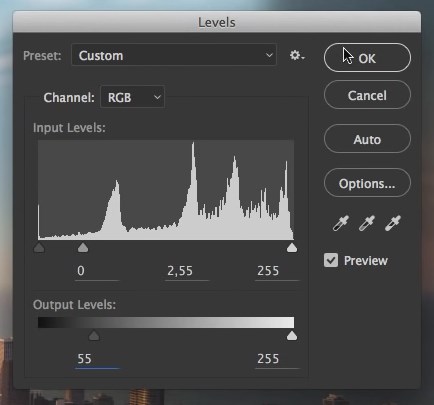Click the input shadow value field 0
The width and height of the screenshot is (434, 405).
click(x=97, y=271)
